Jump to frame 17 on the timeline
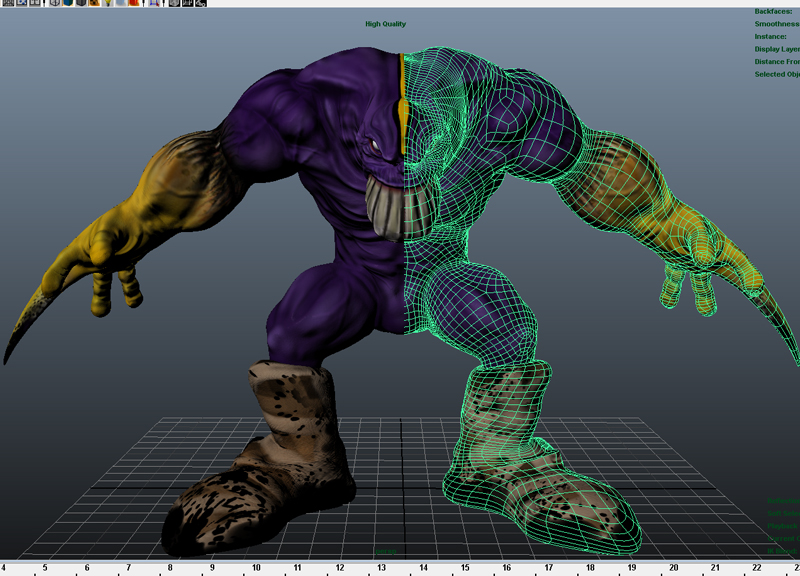 (x=548, y=568)
